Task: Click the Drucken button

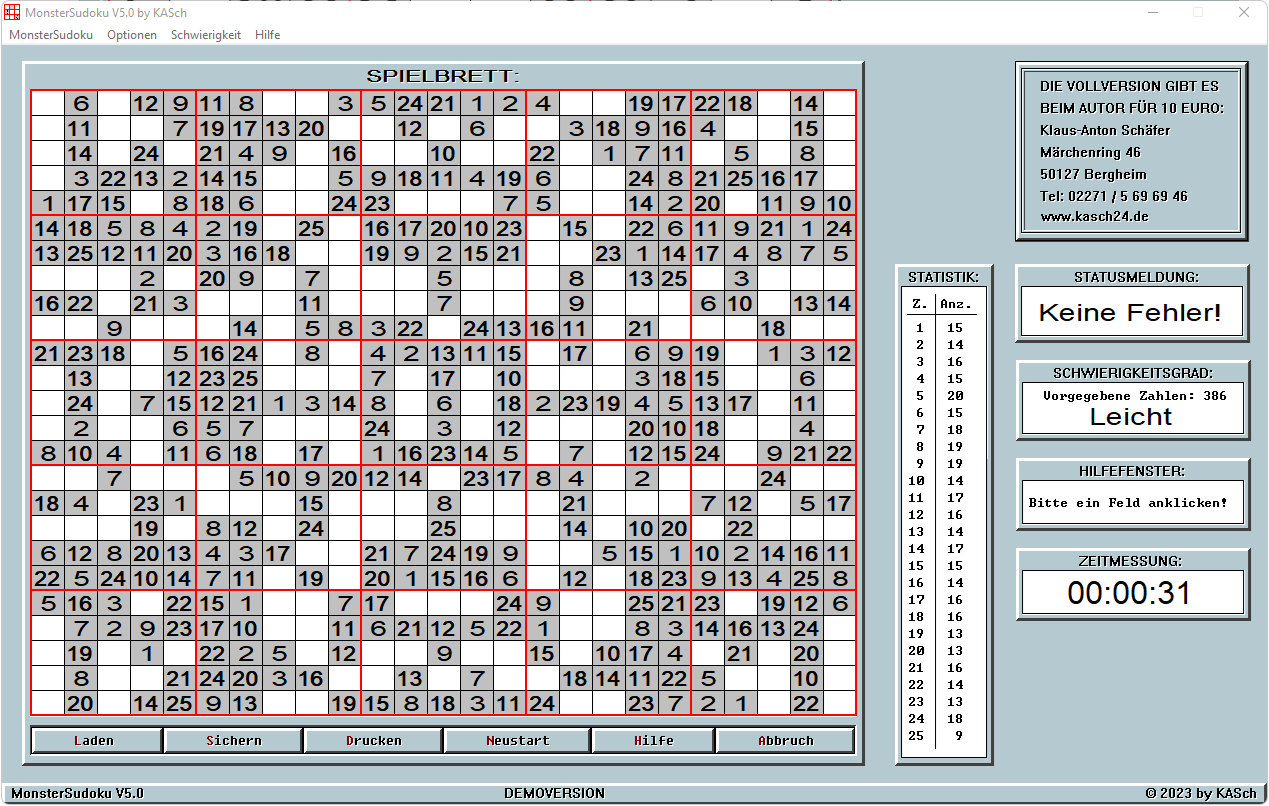Action: 373,741
